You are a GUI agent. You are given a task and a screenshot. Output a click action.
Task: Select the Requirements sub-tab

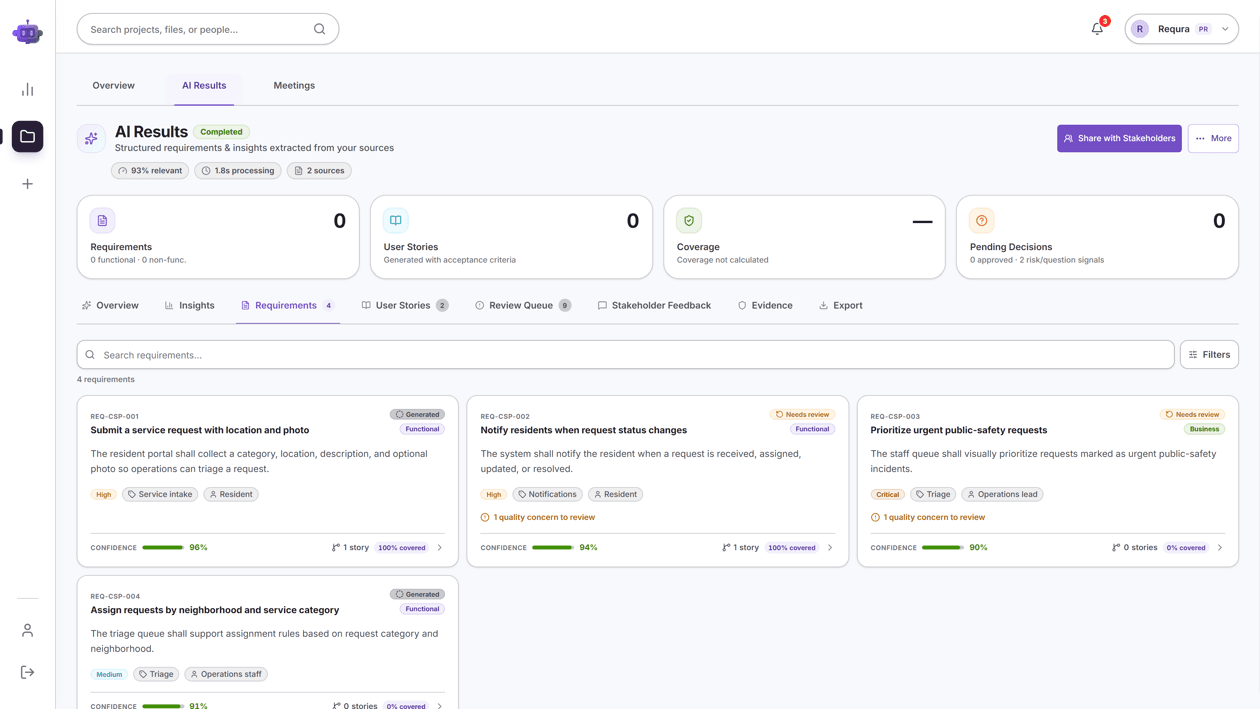pyautogui.click(x=288, y=306)
